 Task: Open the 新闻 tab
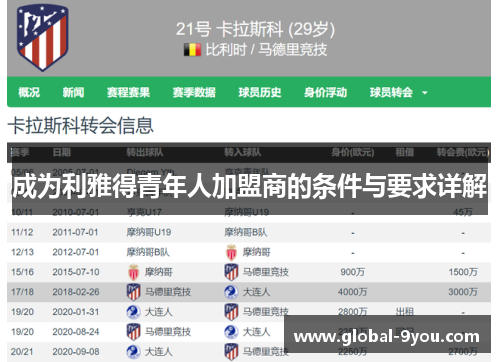click(x=73, y=92)
